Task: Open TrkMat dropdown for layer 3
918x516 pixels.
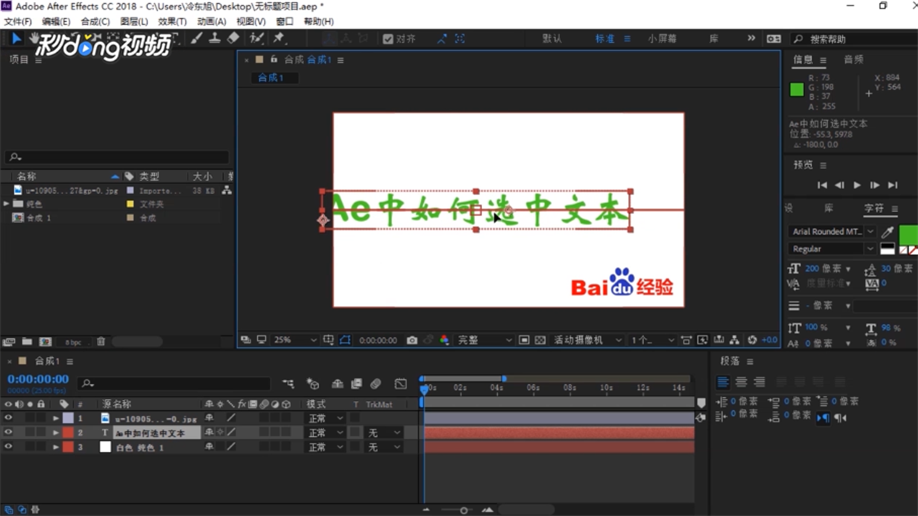Action: [384, 447]
